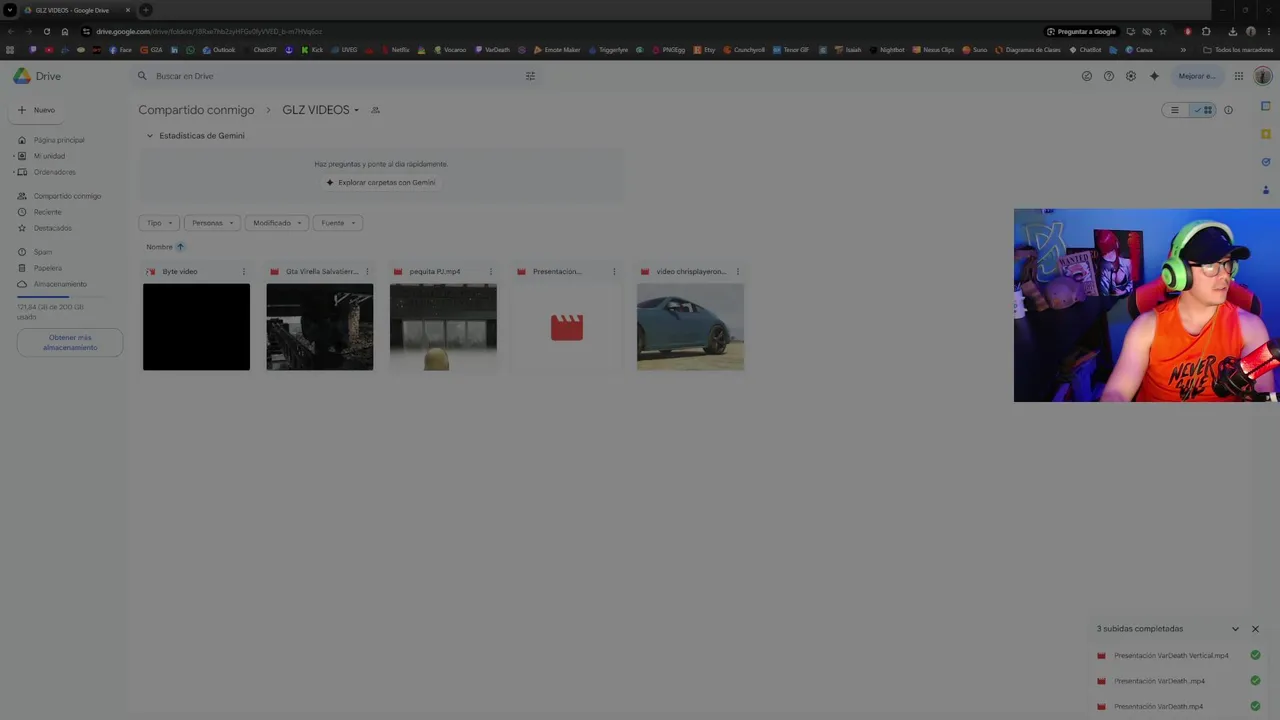Open the Netflix bookmark

click(395, 50)
